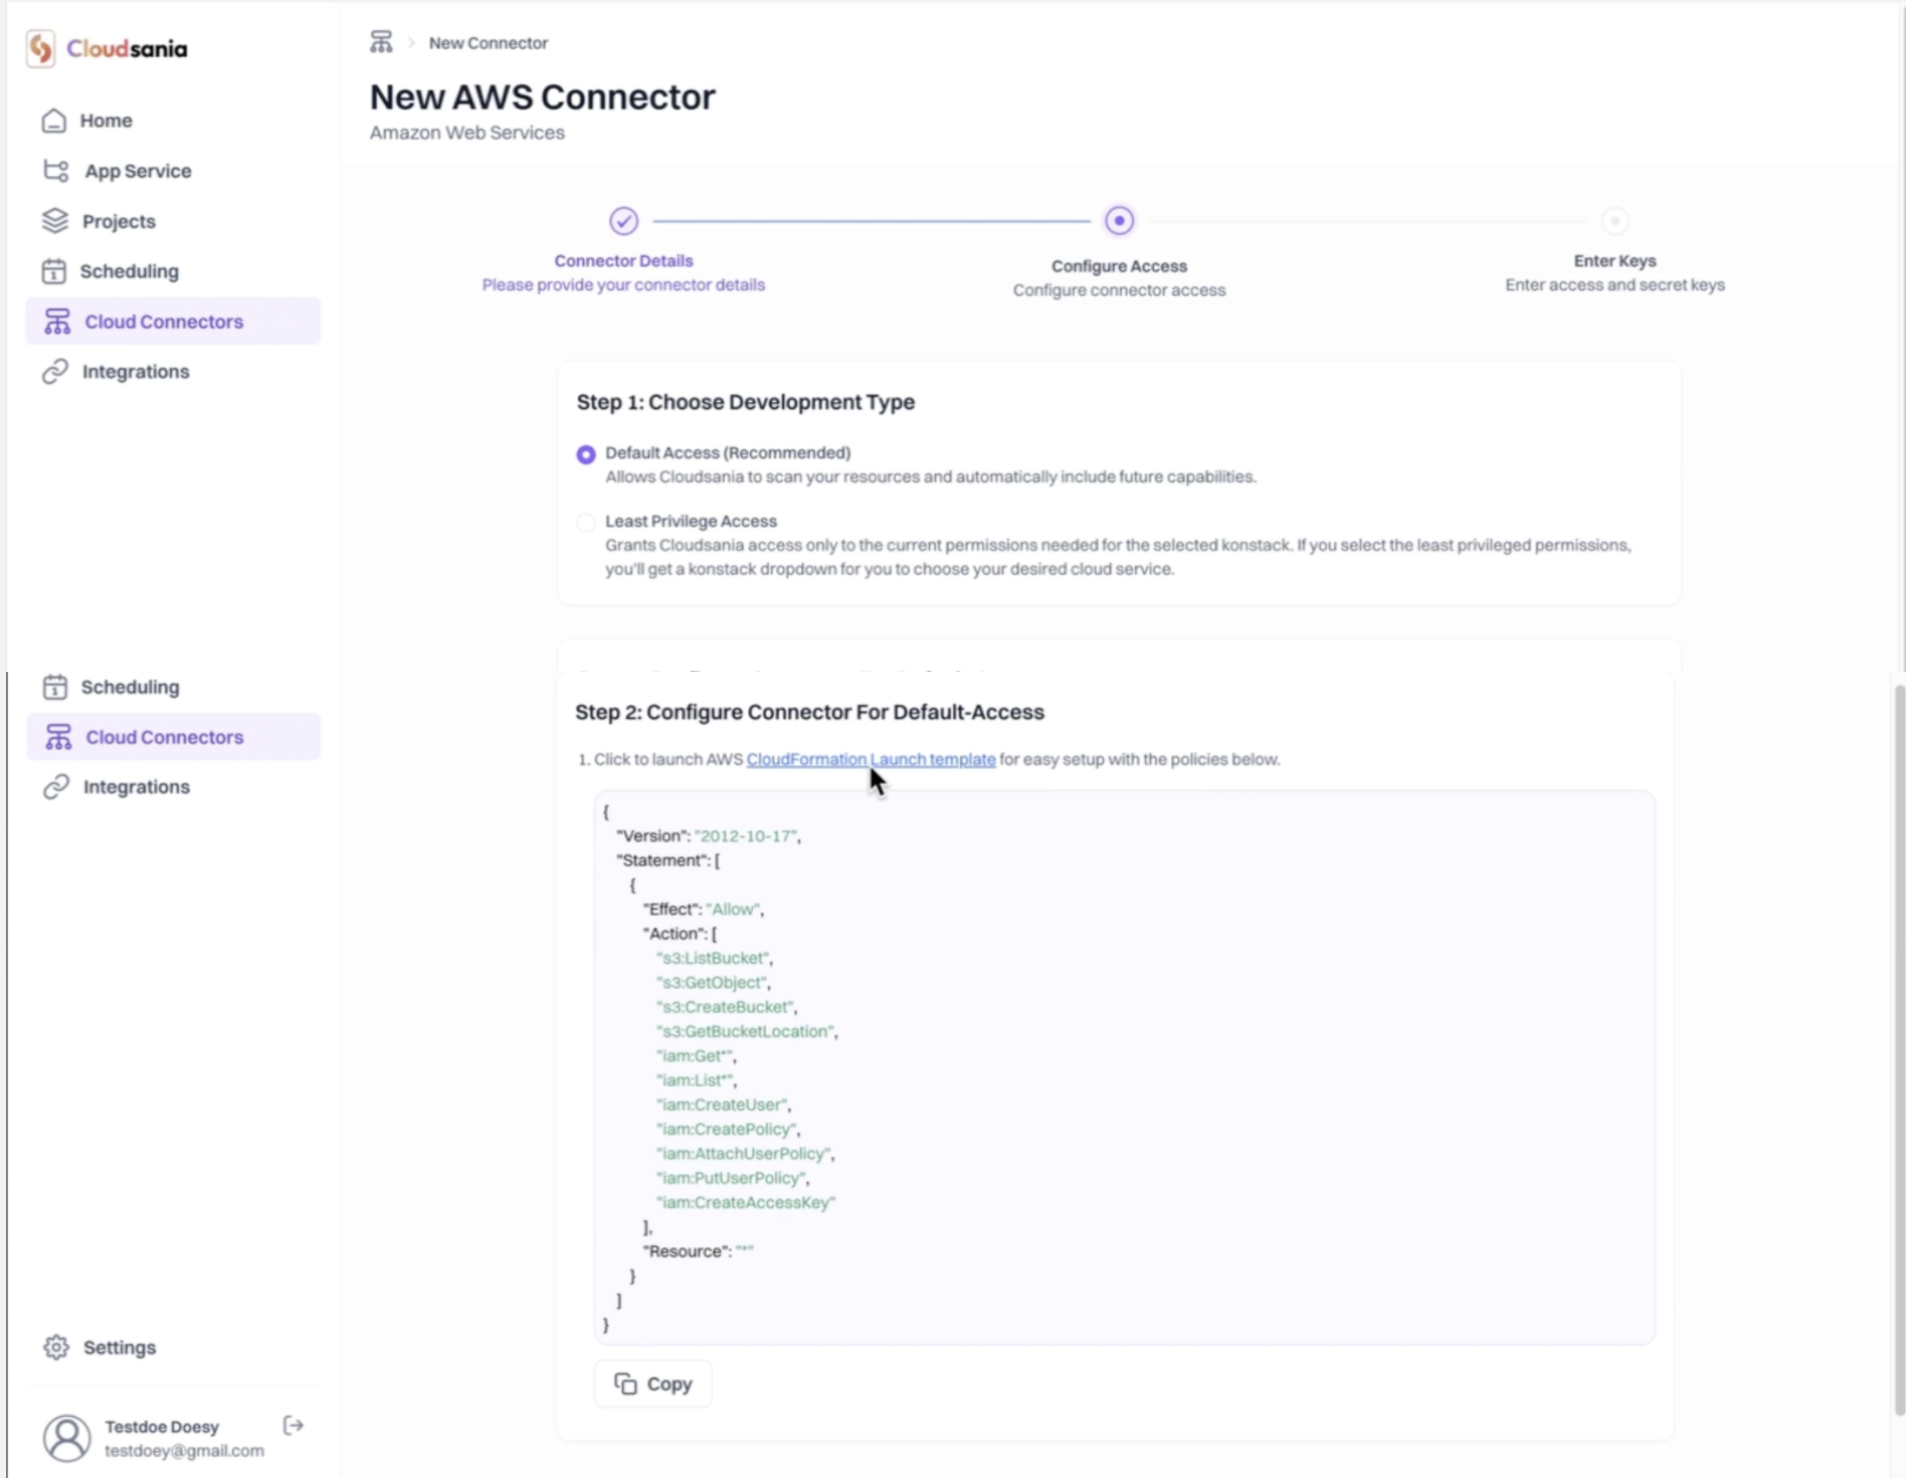The width and height of the screenshot is (1906, 1478).
Task: Open Home in sidebar
Action: (173, 121)
